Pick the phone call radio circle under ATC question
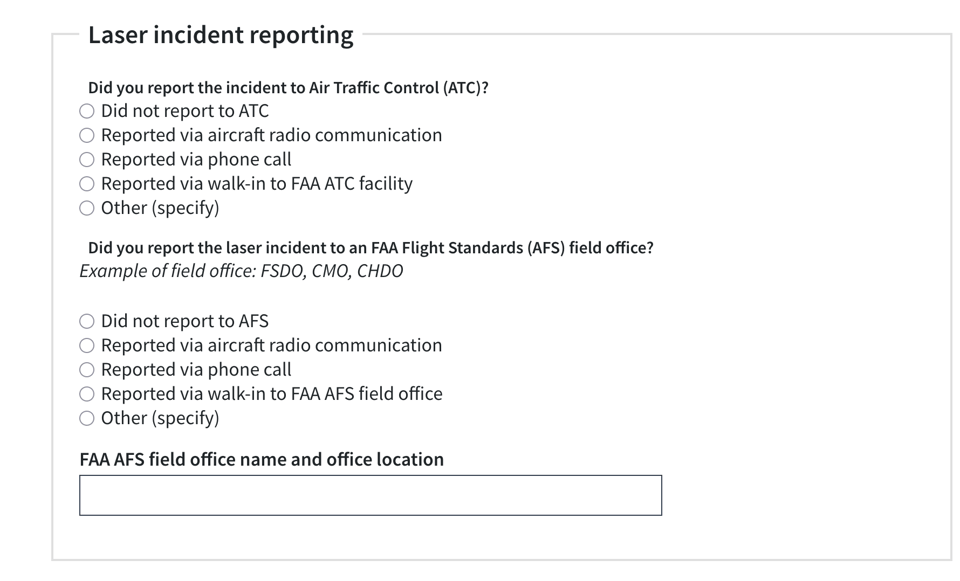Viewport: 960px width, 581px height. [87, 160]
